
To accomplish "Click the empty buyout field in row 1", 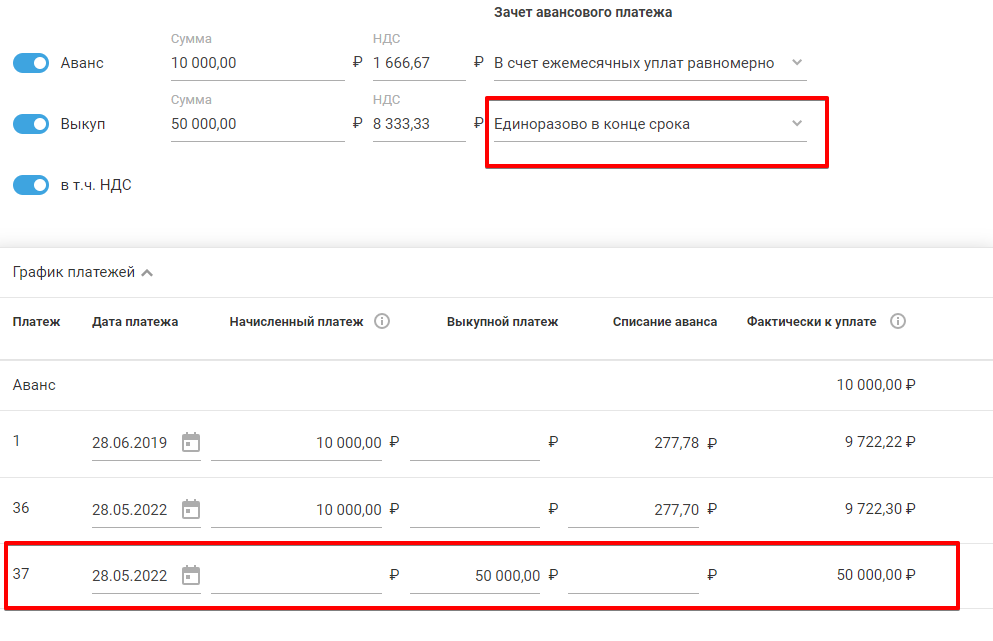I will click(x=475, y=442).
